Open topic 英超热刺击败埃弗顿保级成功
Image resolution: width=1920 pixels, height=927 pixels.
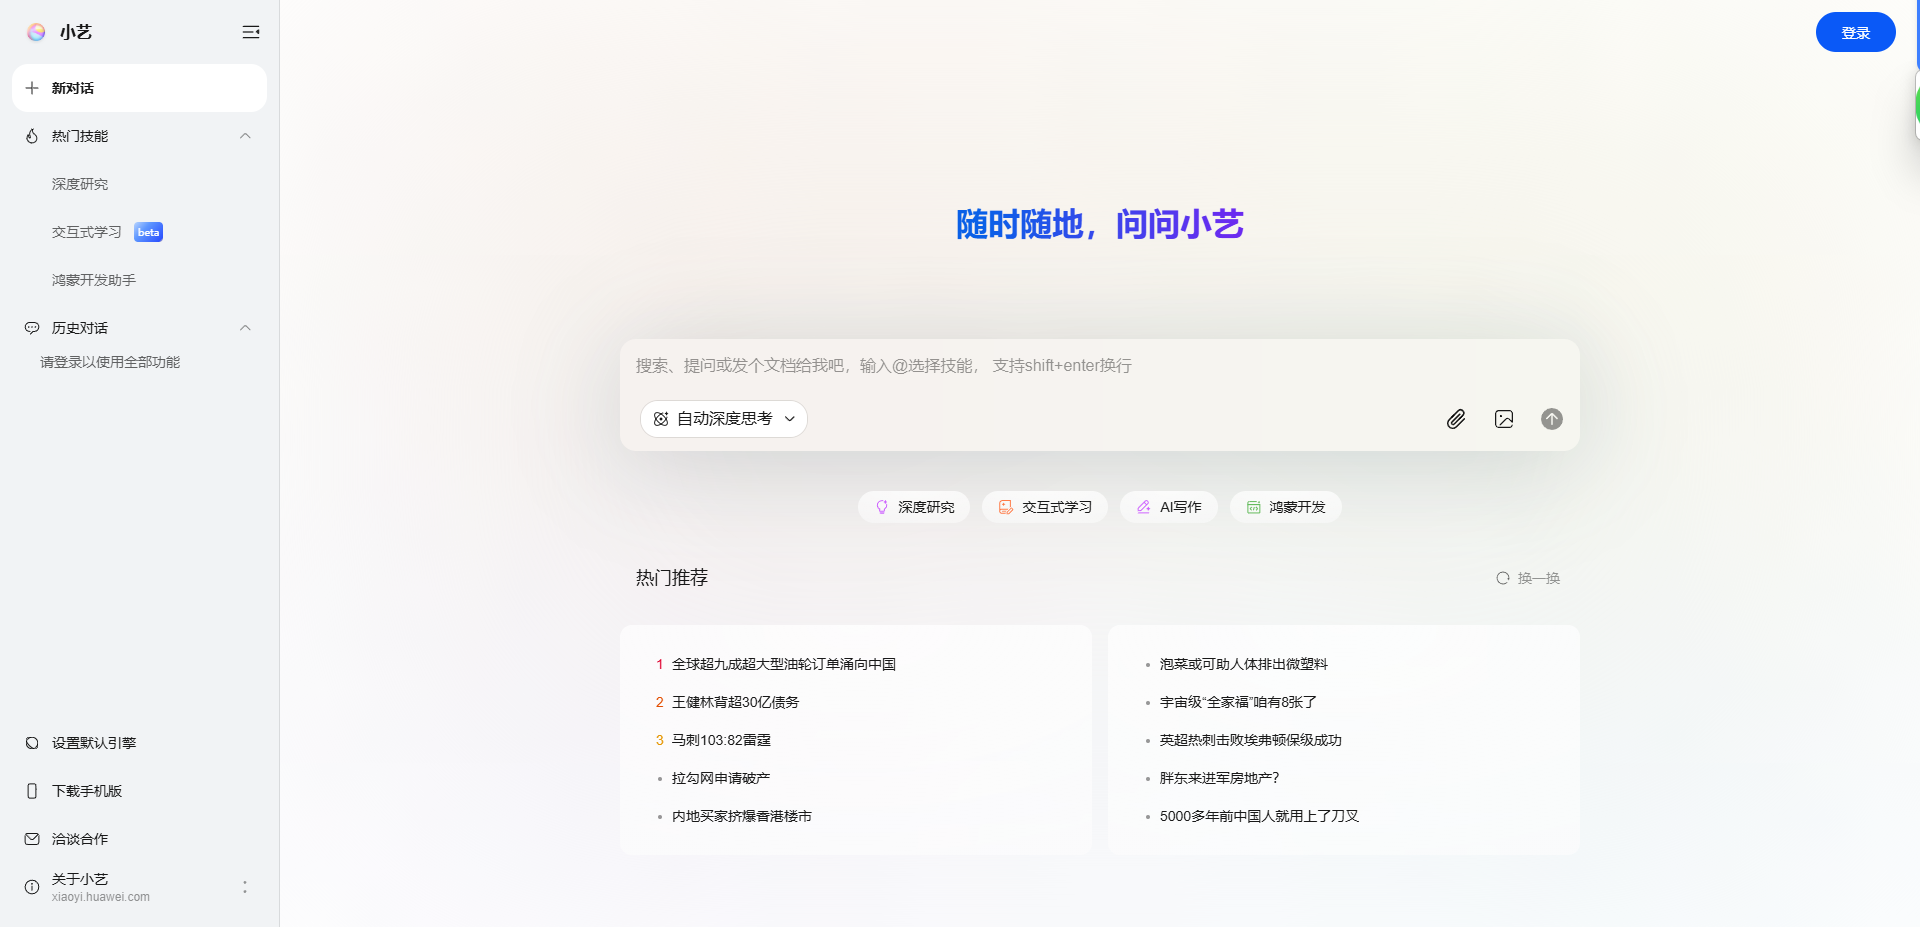[x=1251, y=740]
